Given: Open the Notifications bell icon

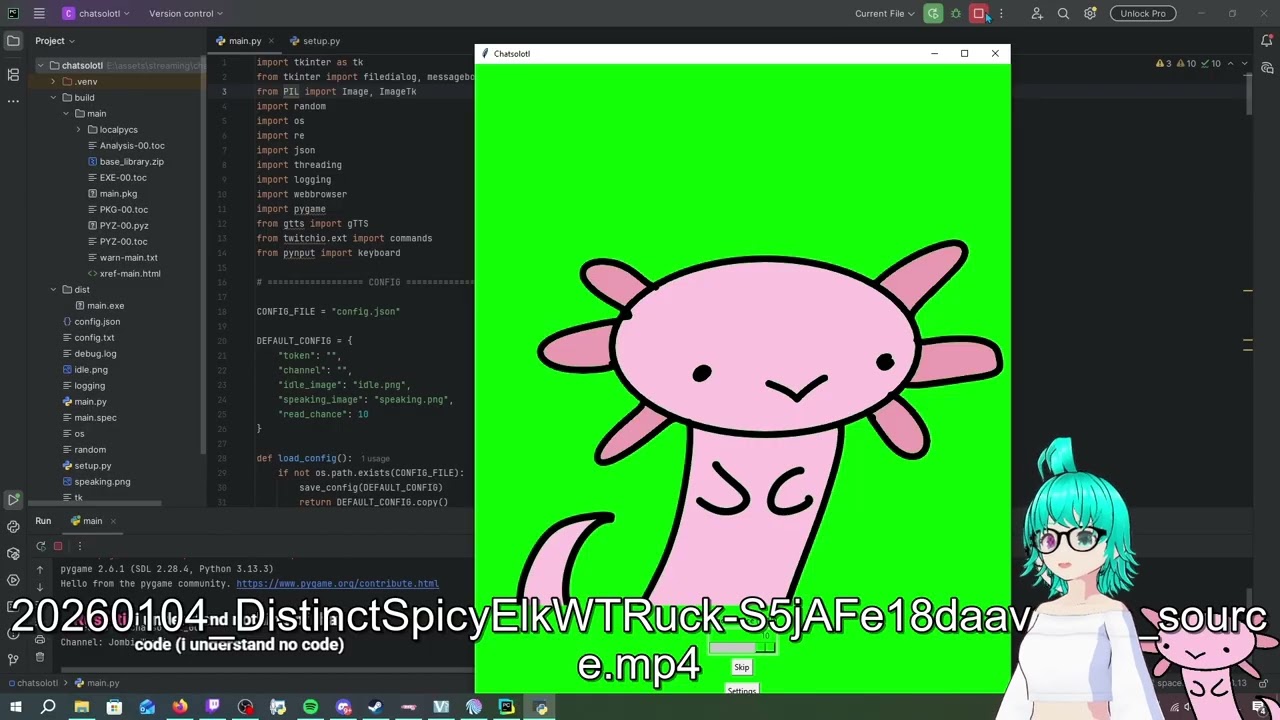Looking at the screenshot, I should (x=1267, y=41).
